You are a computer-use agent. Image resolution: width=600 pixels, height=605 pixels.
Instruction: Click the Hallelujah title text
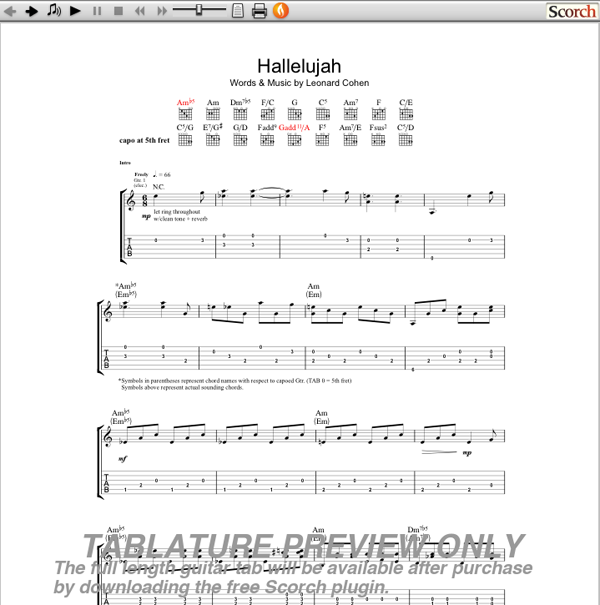[x=299, y=66]
